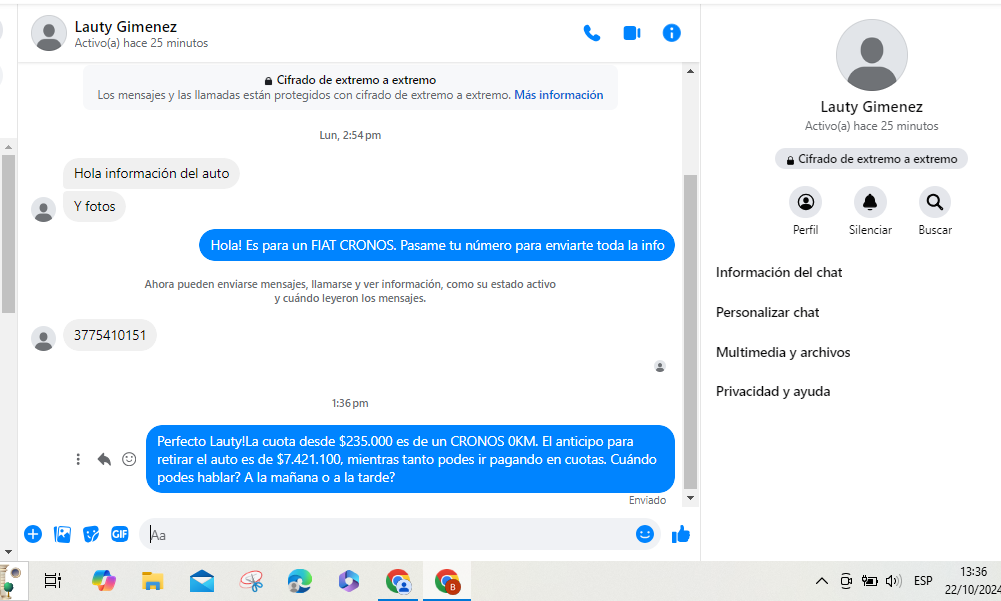Image resolution: width=1001 pixels, height=601 pixels.
Task: Reply to the last sent message
Action: [104, 459]
